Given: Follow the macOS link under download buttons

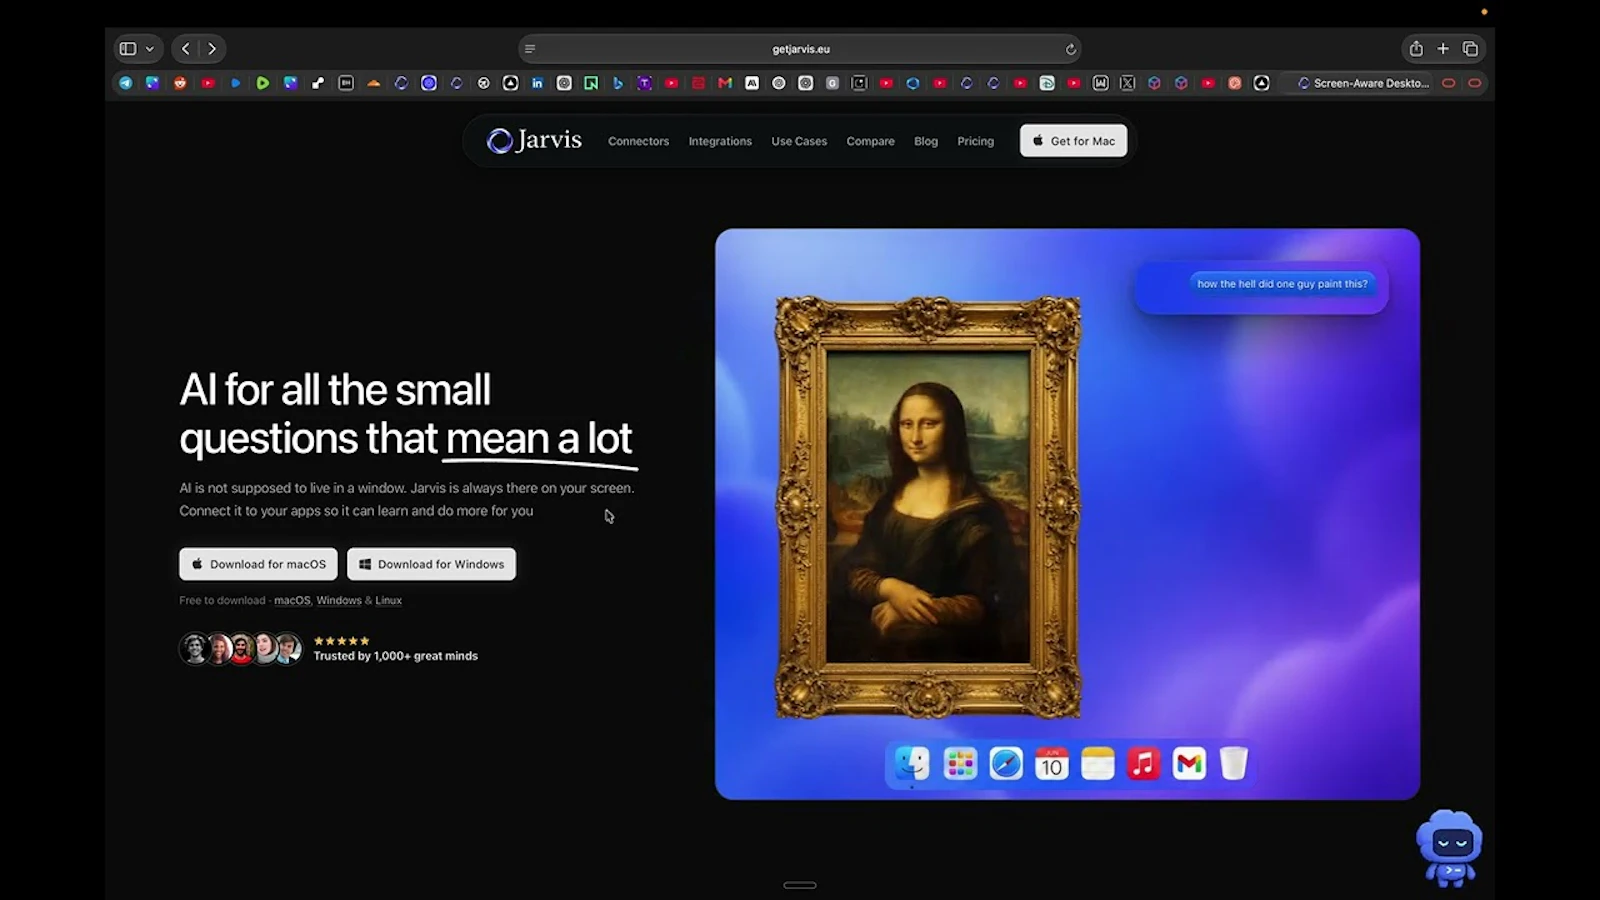Looking at the screenshot, I should pos(292,600).
